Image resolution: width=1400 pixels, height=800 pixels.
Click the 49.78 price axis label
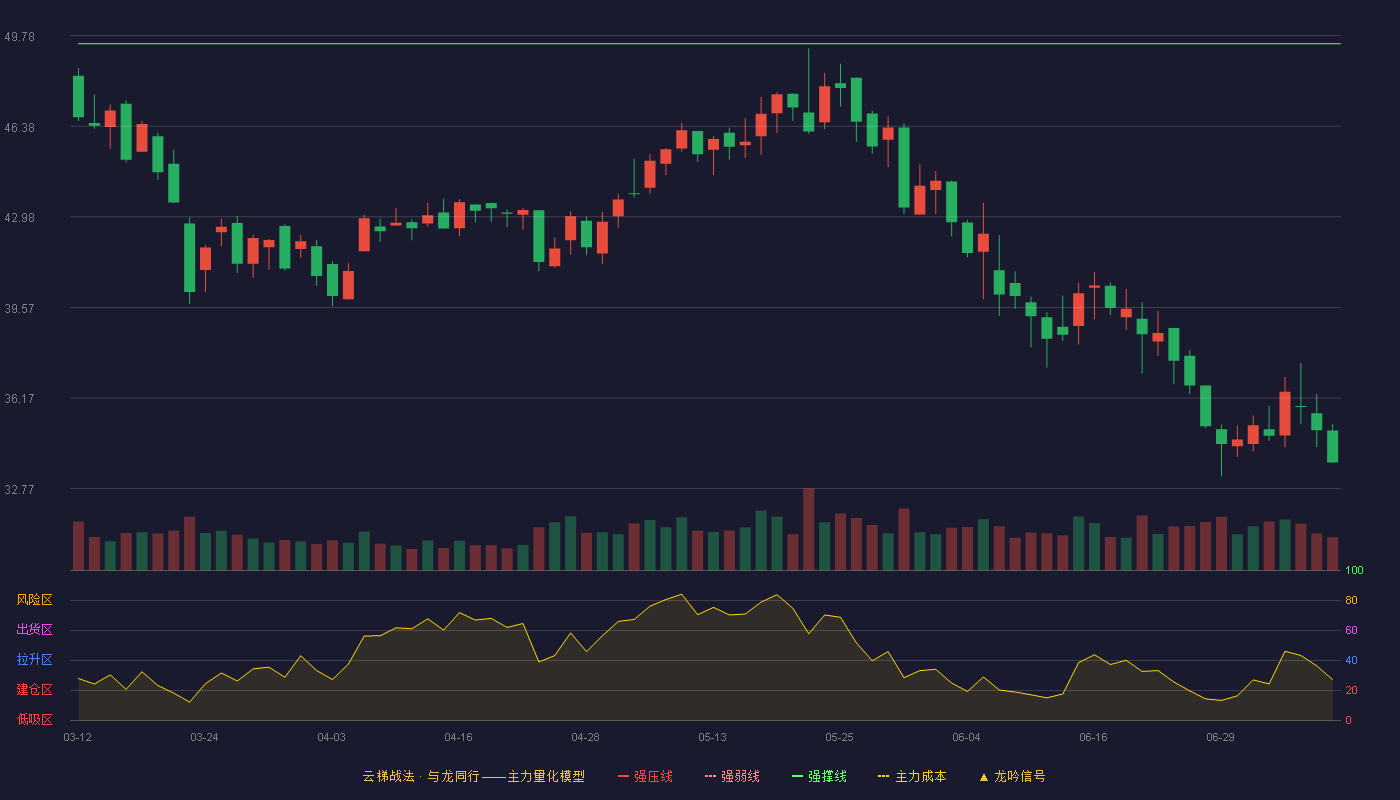click(x=19, y=36)
